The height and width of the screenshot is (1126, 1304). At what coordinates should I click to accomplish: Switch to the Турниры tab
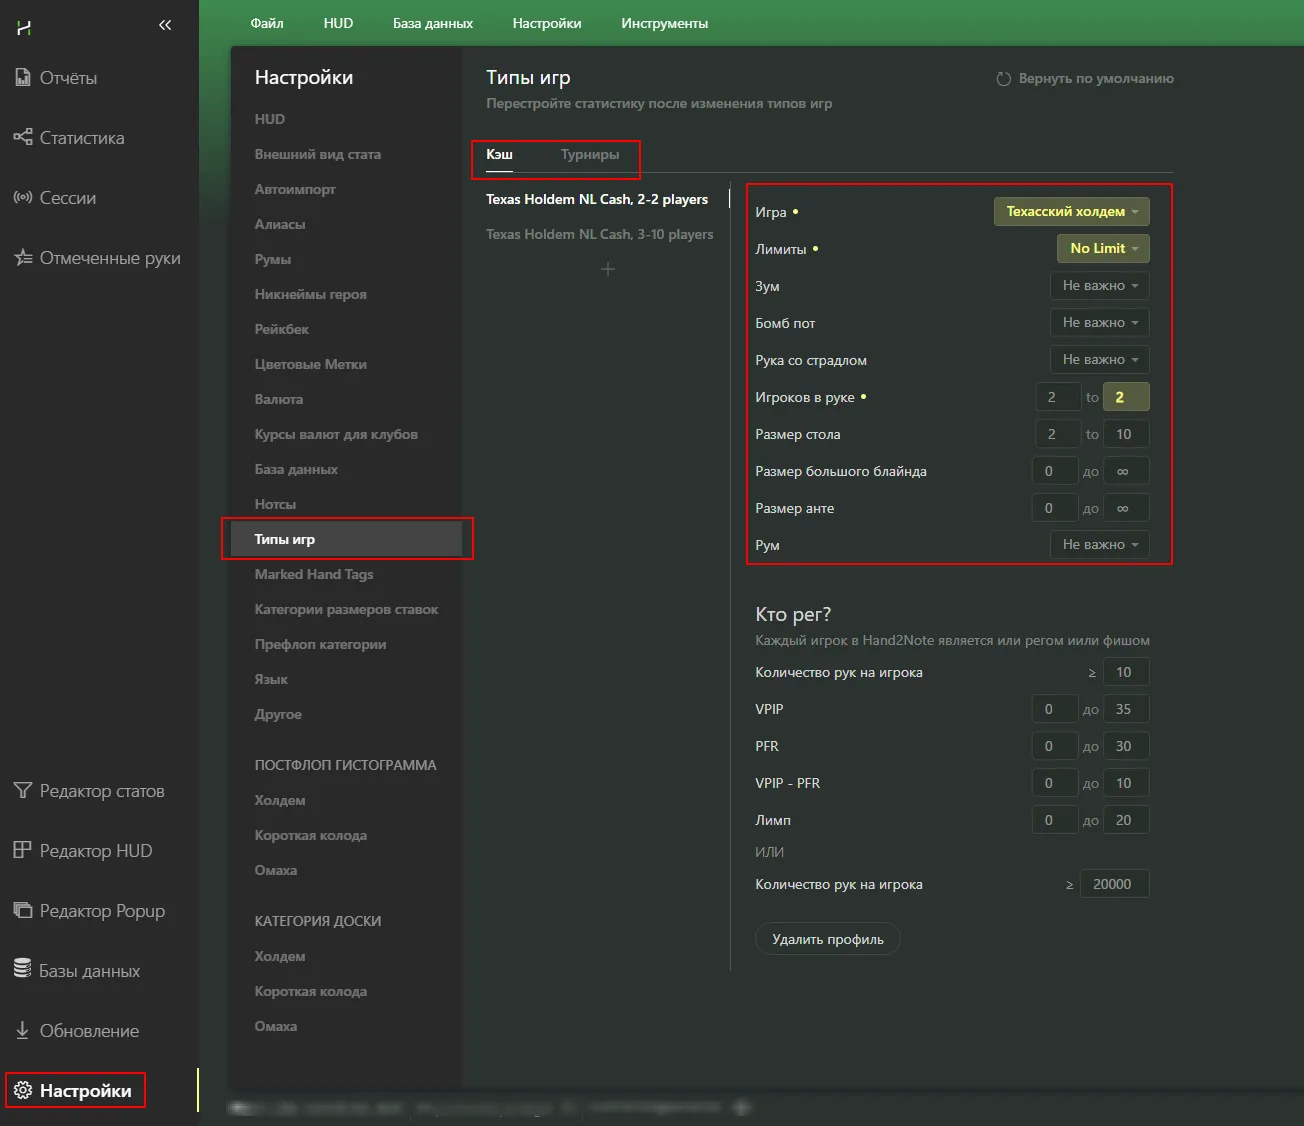[589, 155]
